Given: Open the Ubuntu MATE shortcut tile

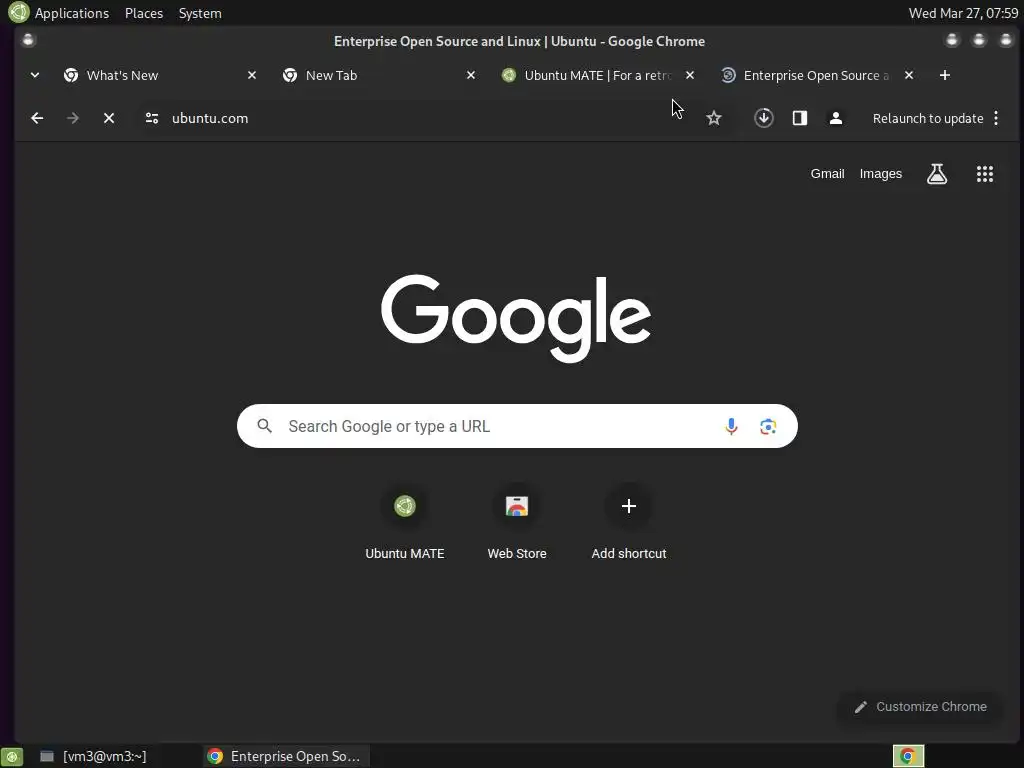Looking at the screenshot, I should [405, 521].
